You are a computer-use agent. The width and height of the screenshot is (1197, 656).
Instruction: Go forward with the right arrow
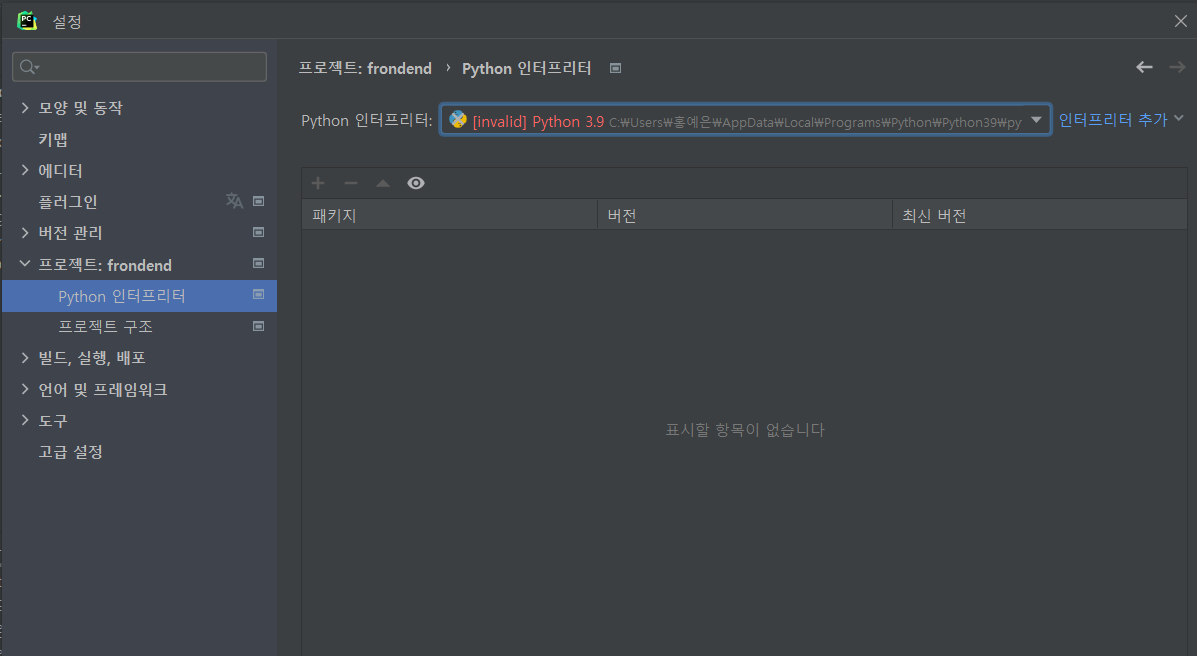tap(1177, 67)
